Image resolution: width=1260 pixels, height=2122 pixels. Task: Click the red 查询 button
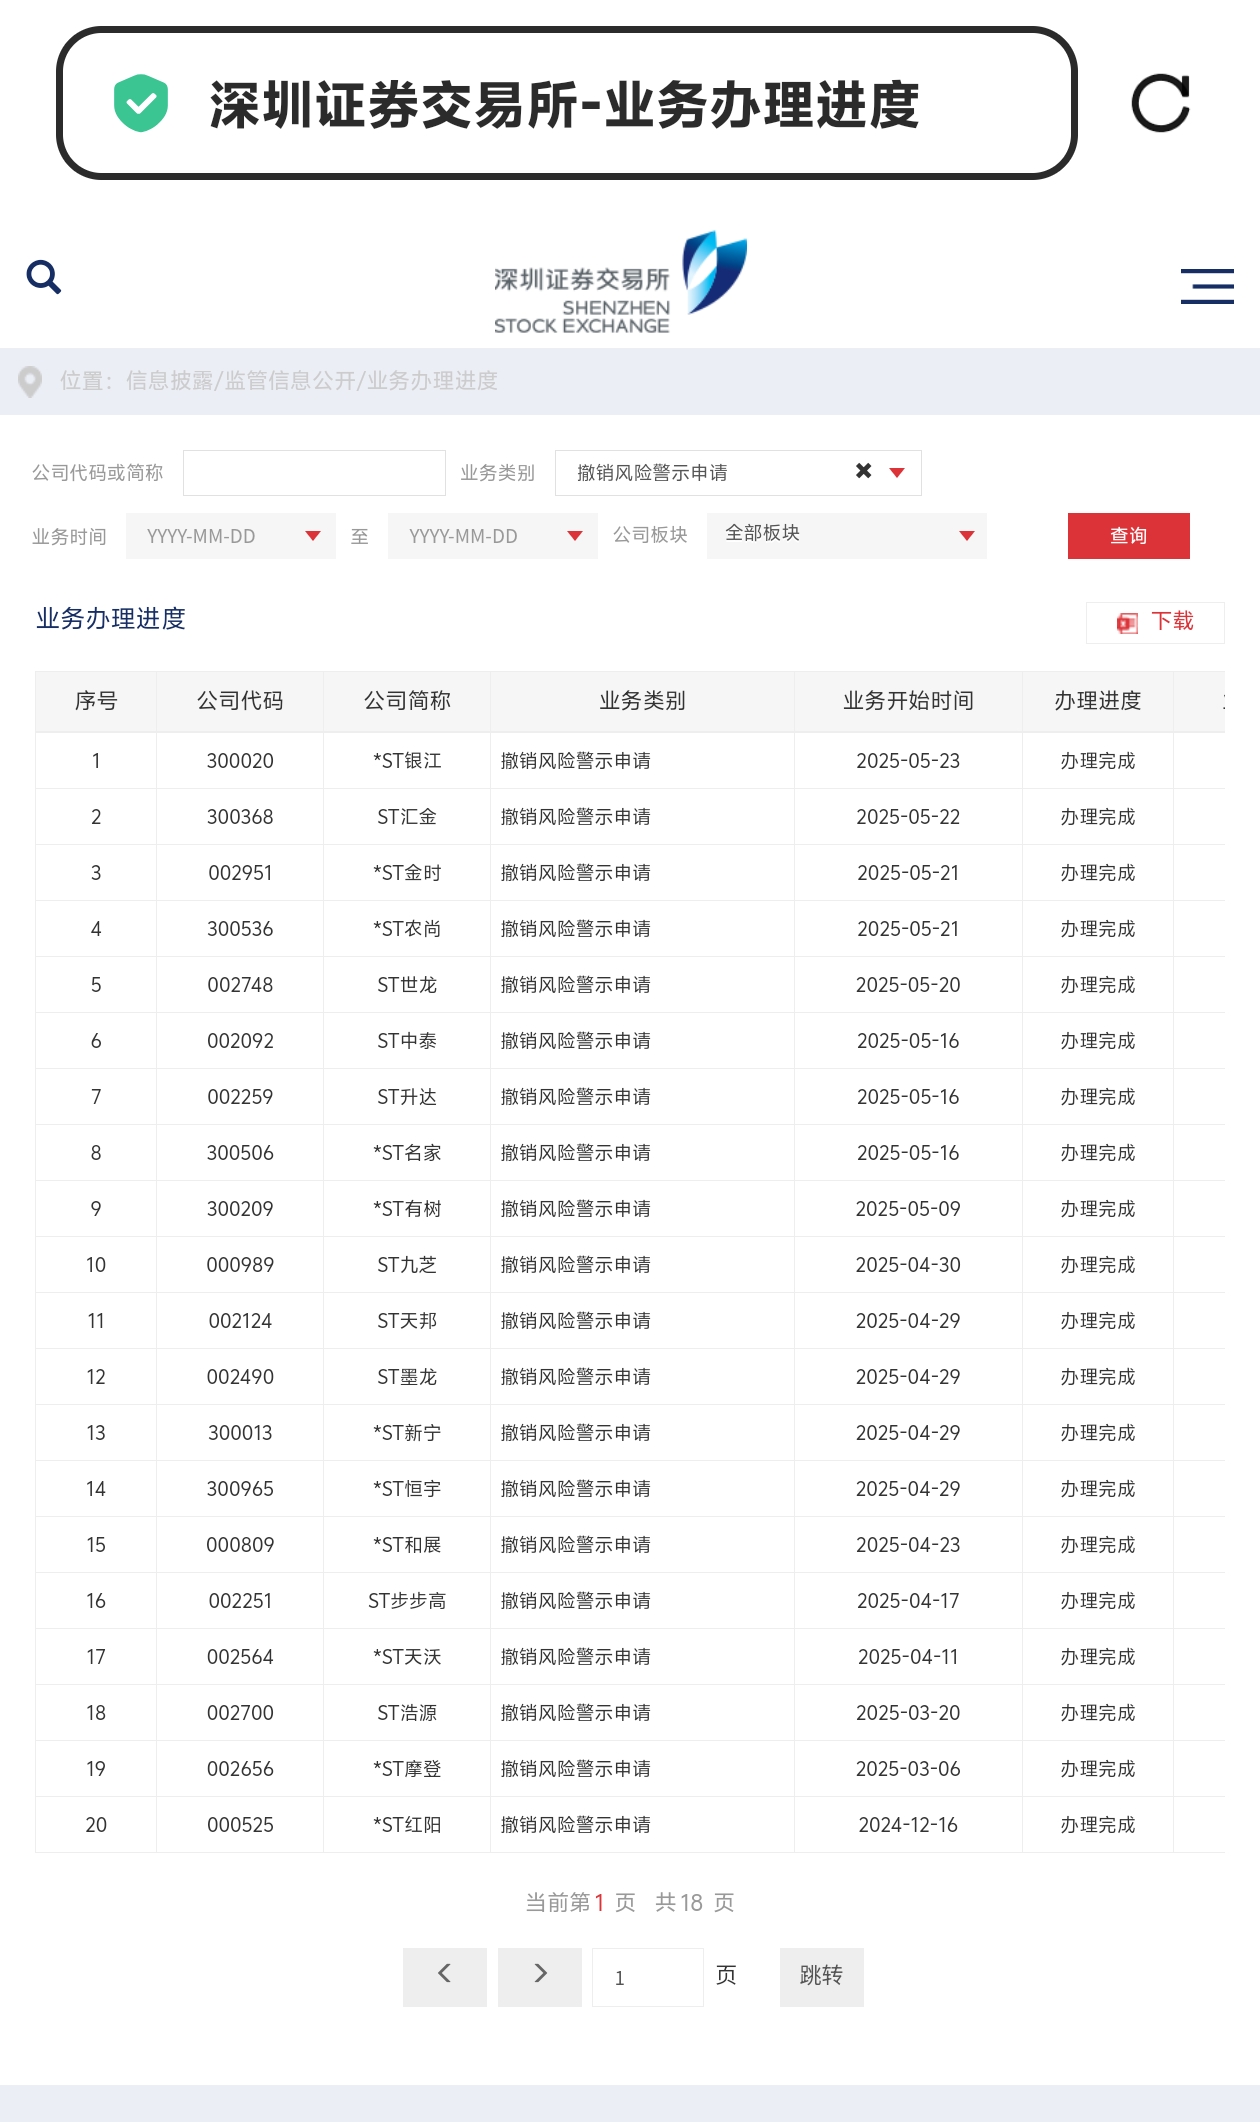[1129, 536]
